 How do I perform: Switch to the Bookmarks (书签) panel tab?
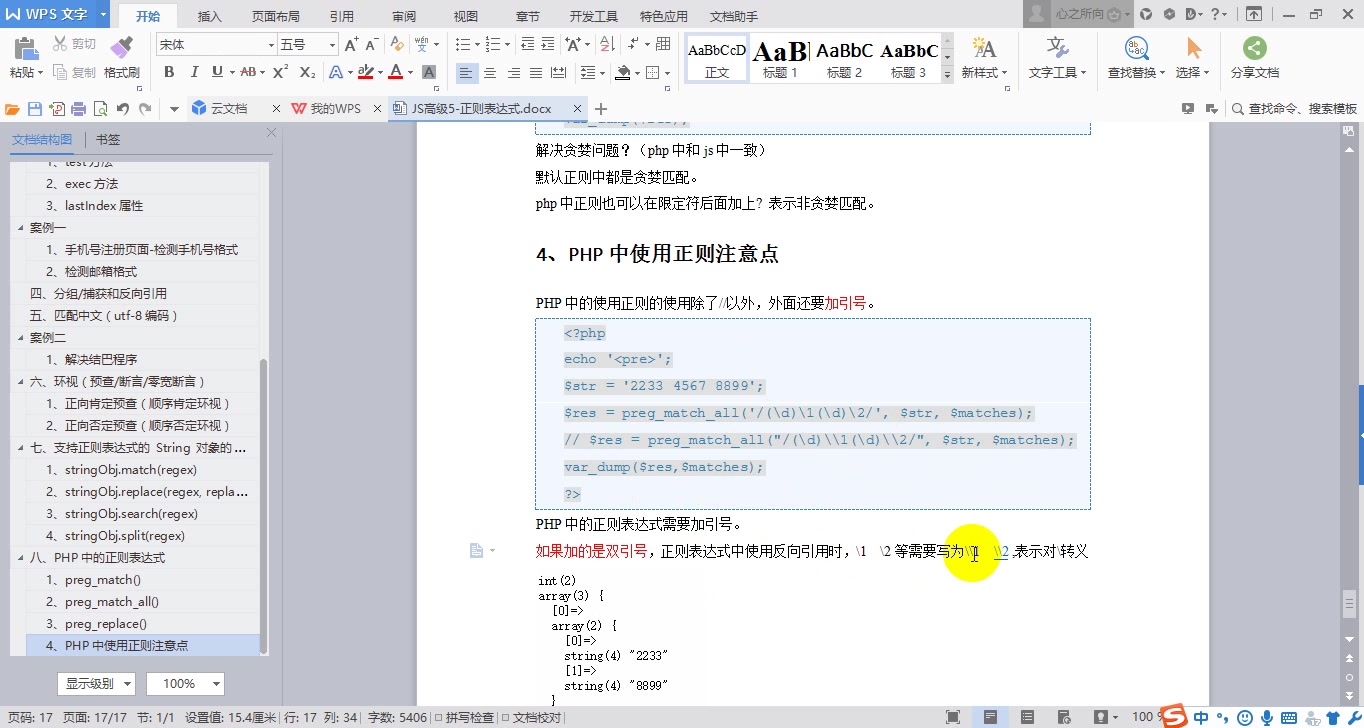click(x=108, y=140)
